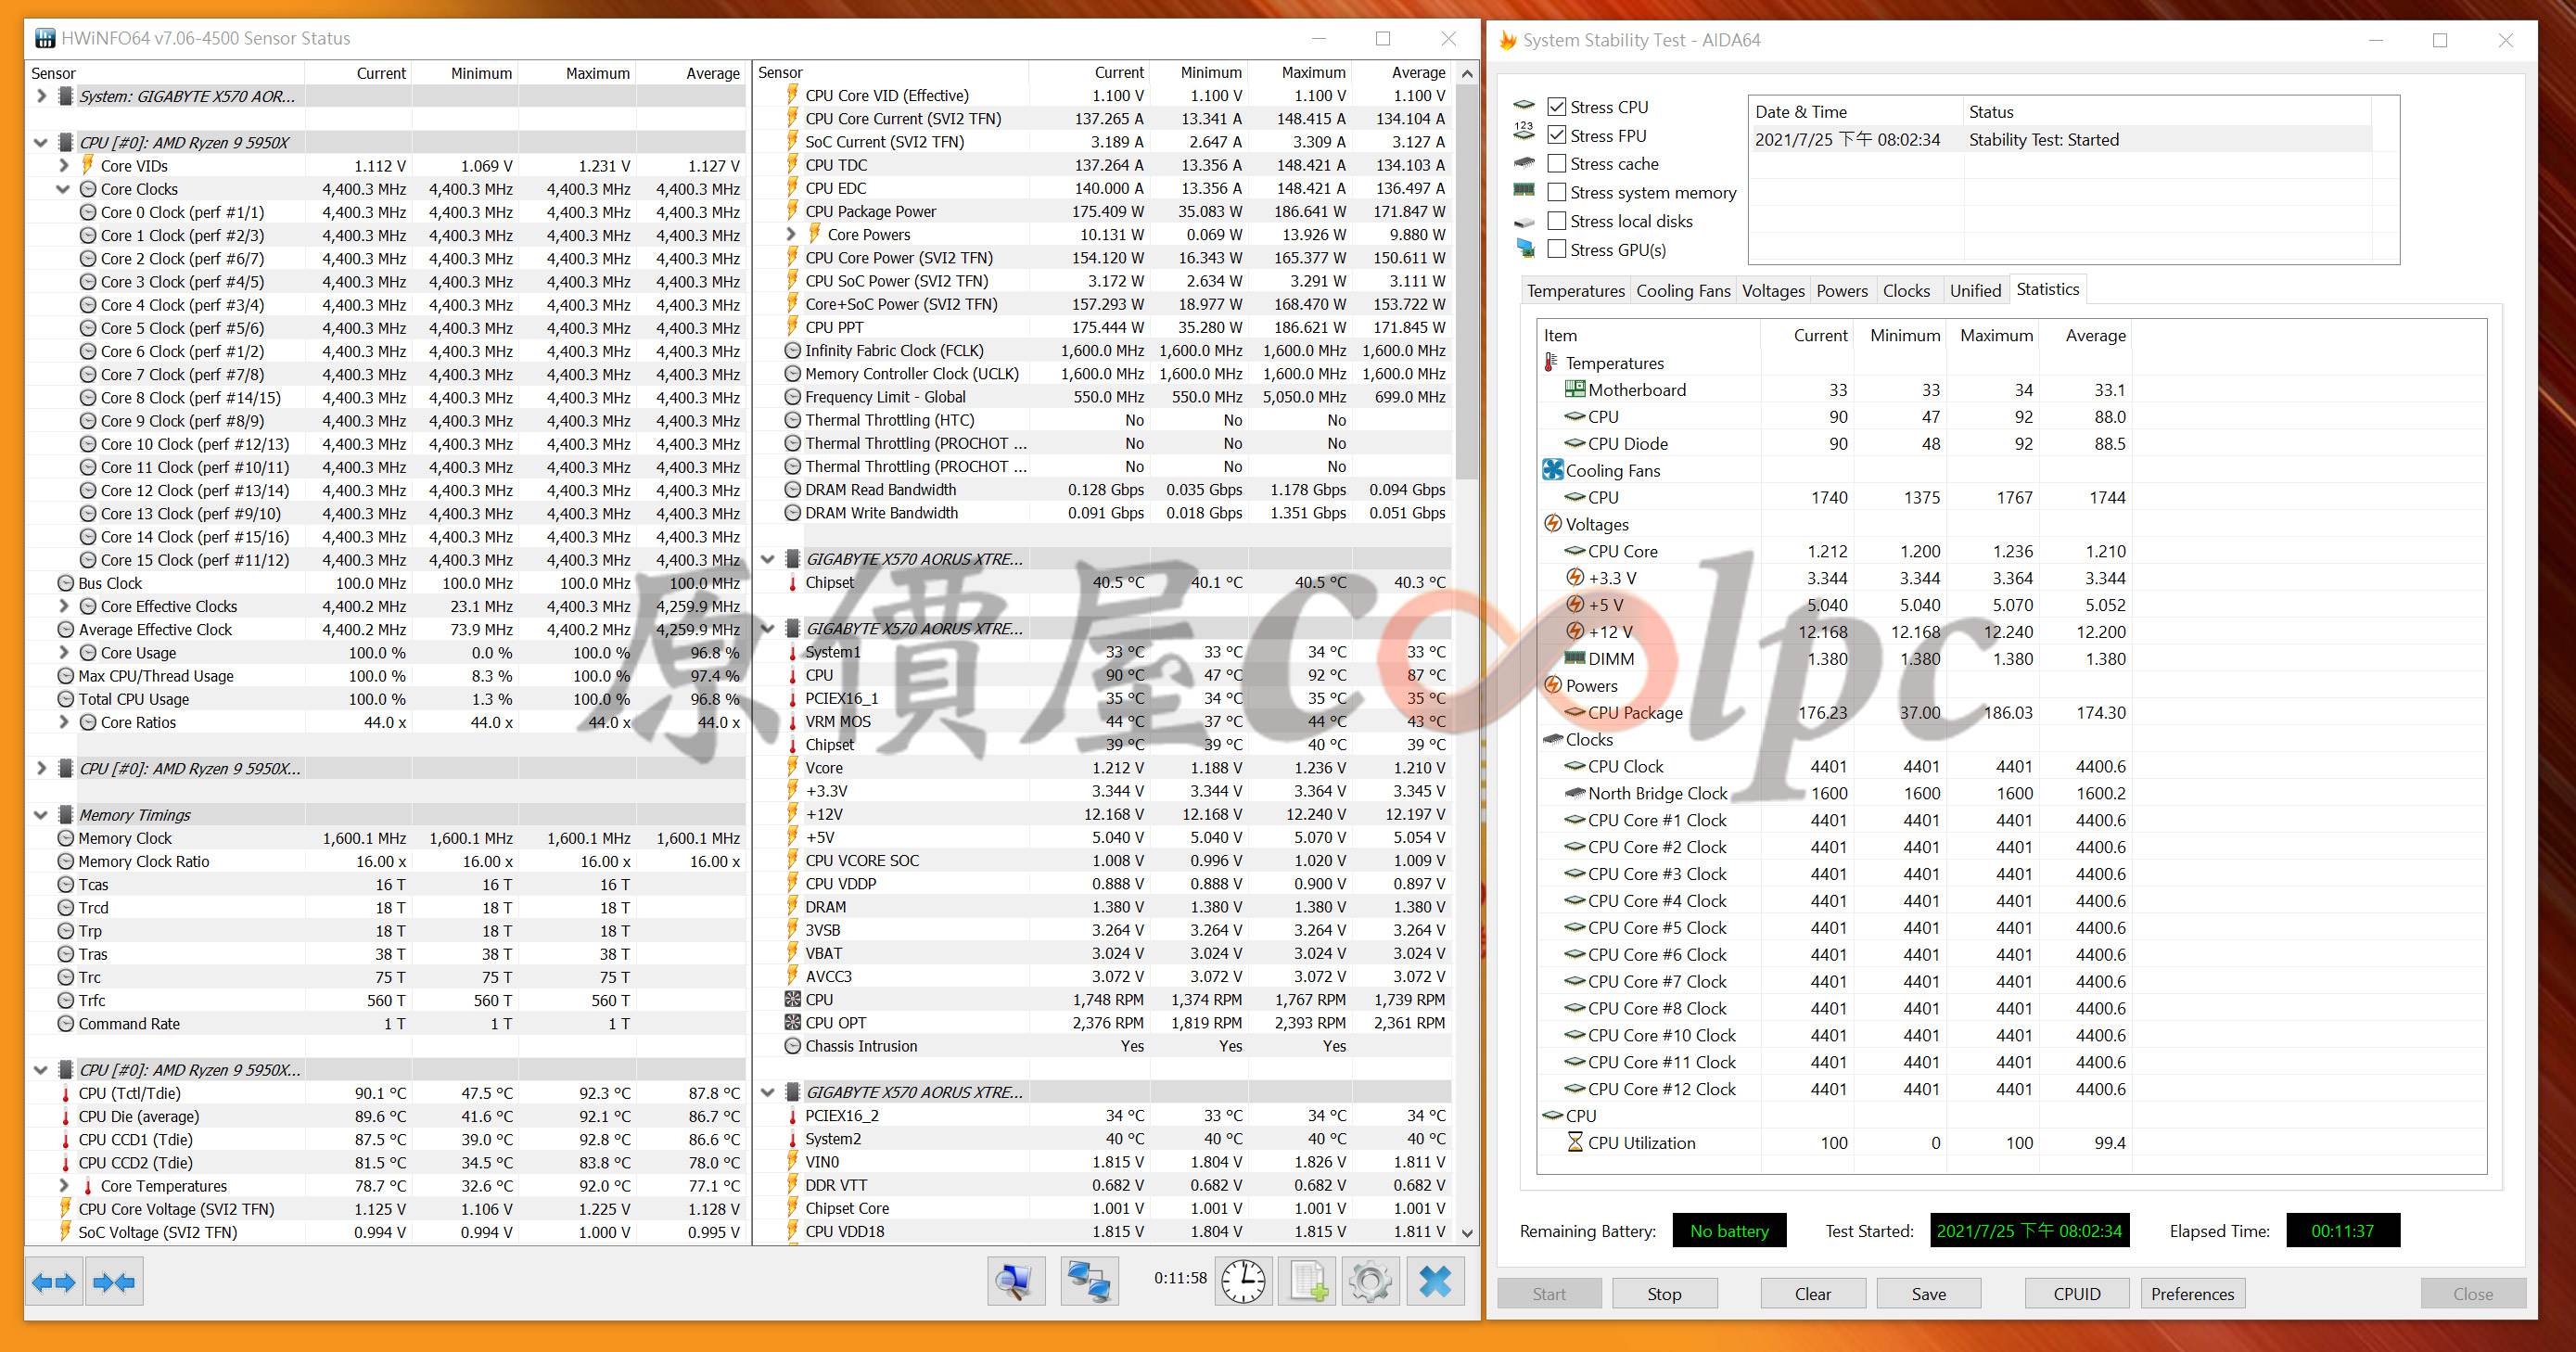Image resolution: width=2576 pixels, height=1352 pixels.
Task: Uncheck the Stress FPU checkbox
Action: (x=1556, y=135)
